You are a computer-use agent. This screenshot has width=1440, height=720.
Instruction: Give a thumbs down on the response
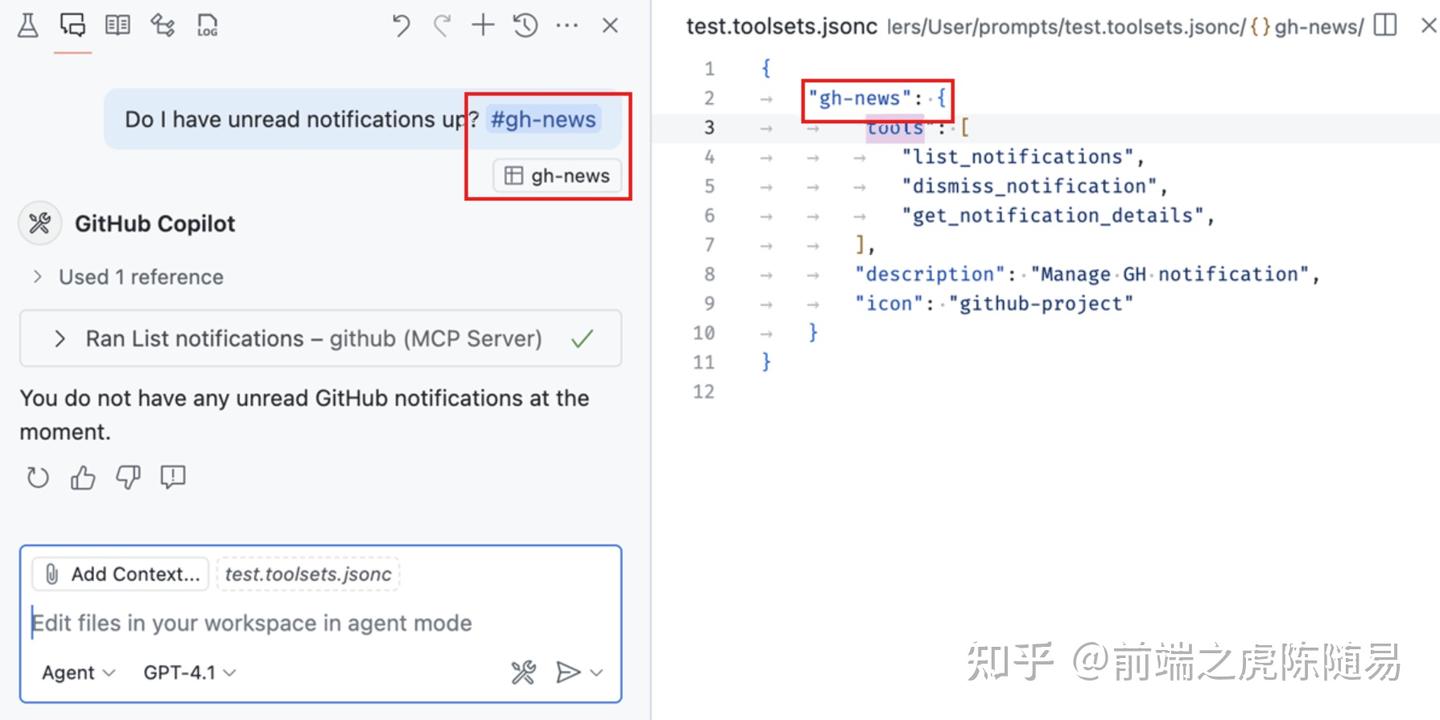pyautogui.click(x=127, y=477)
